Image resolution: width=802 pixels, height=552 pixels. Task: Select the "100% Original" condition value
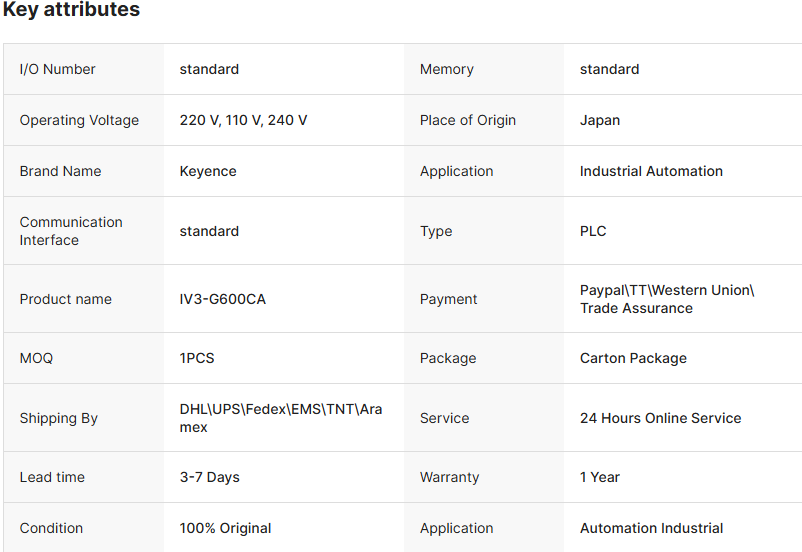pos(225,528)
